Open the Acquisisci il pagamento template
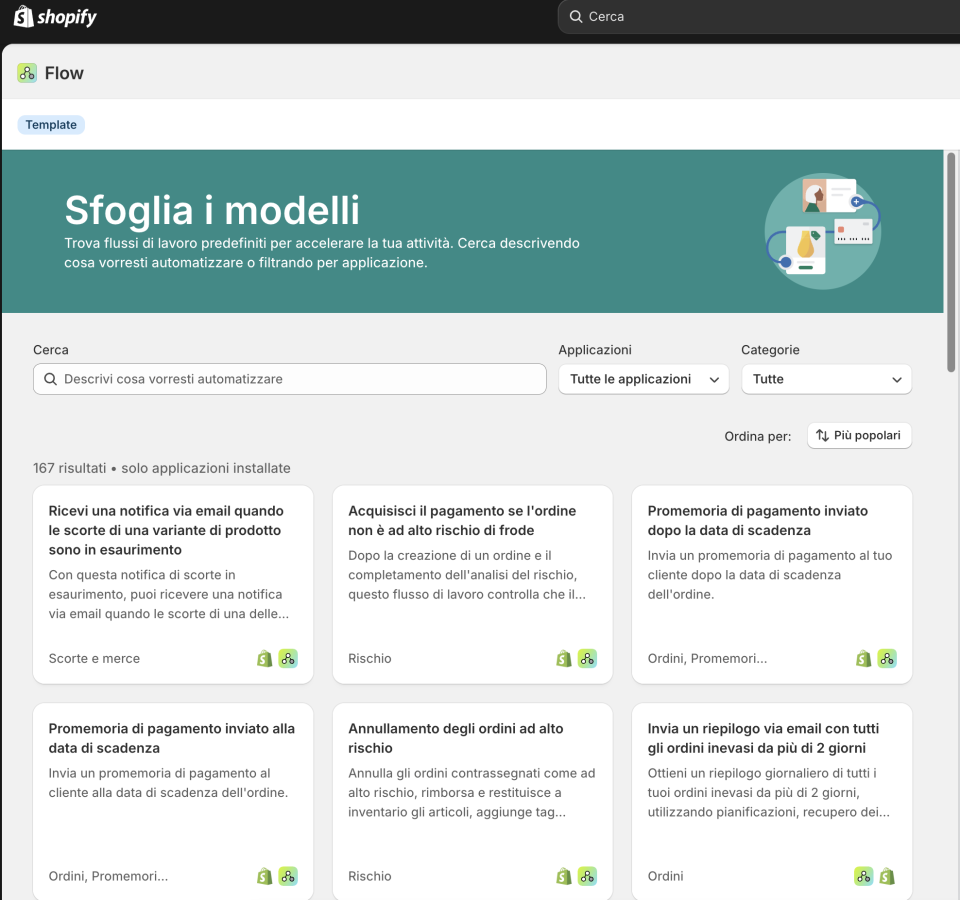The image size is (960, 900). [472, 585]
